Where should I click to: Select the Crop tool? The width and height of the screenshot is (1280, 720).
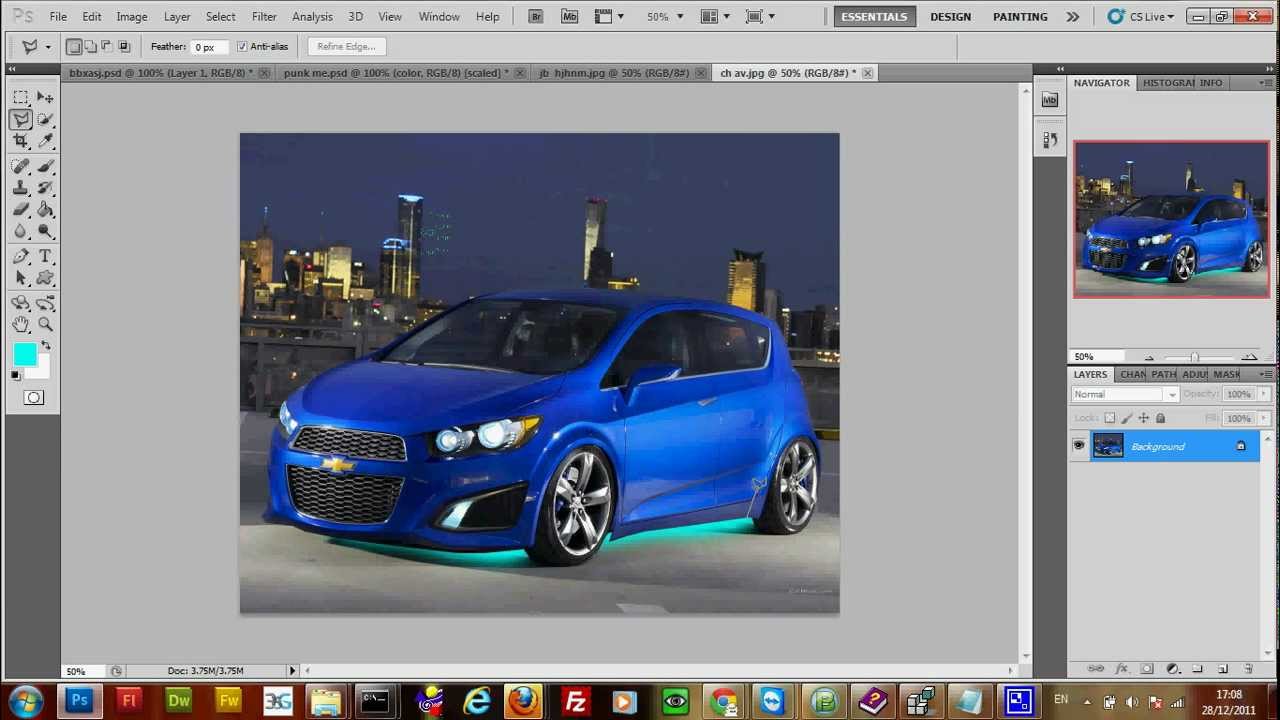tap(21, 141)
